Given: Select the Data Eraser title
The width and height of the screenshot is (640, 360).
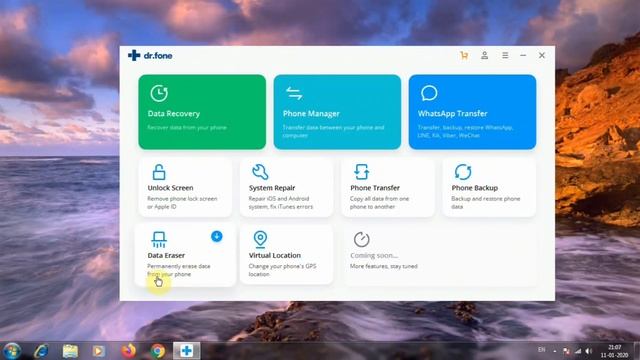Looking at the screenshot, I should point(166,255).
